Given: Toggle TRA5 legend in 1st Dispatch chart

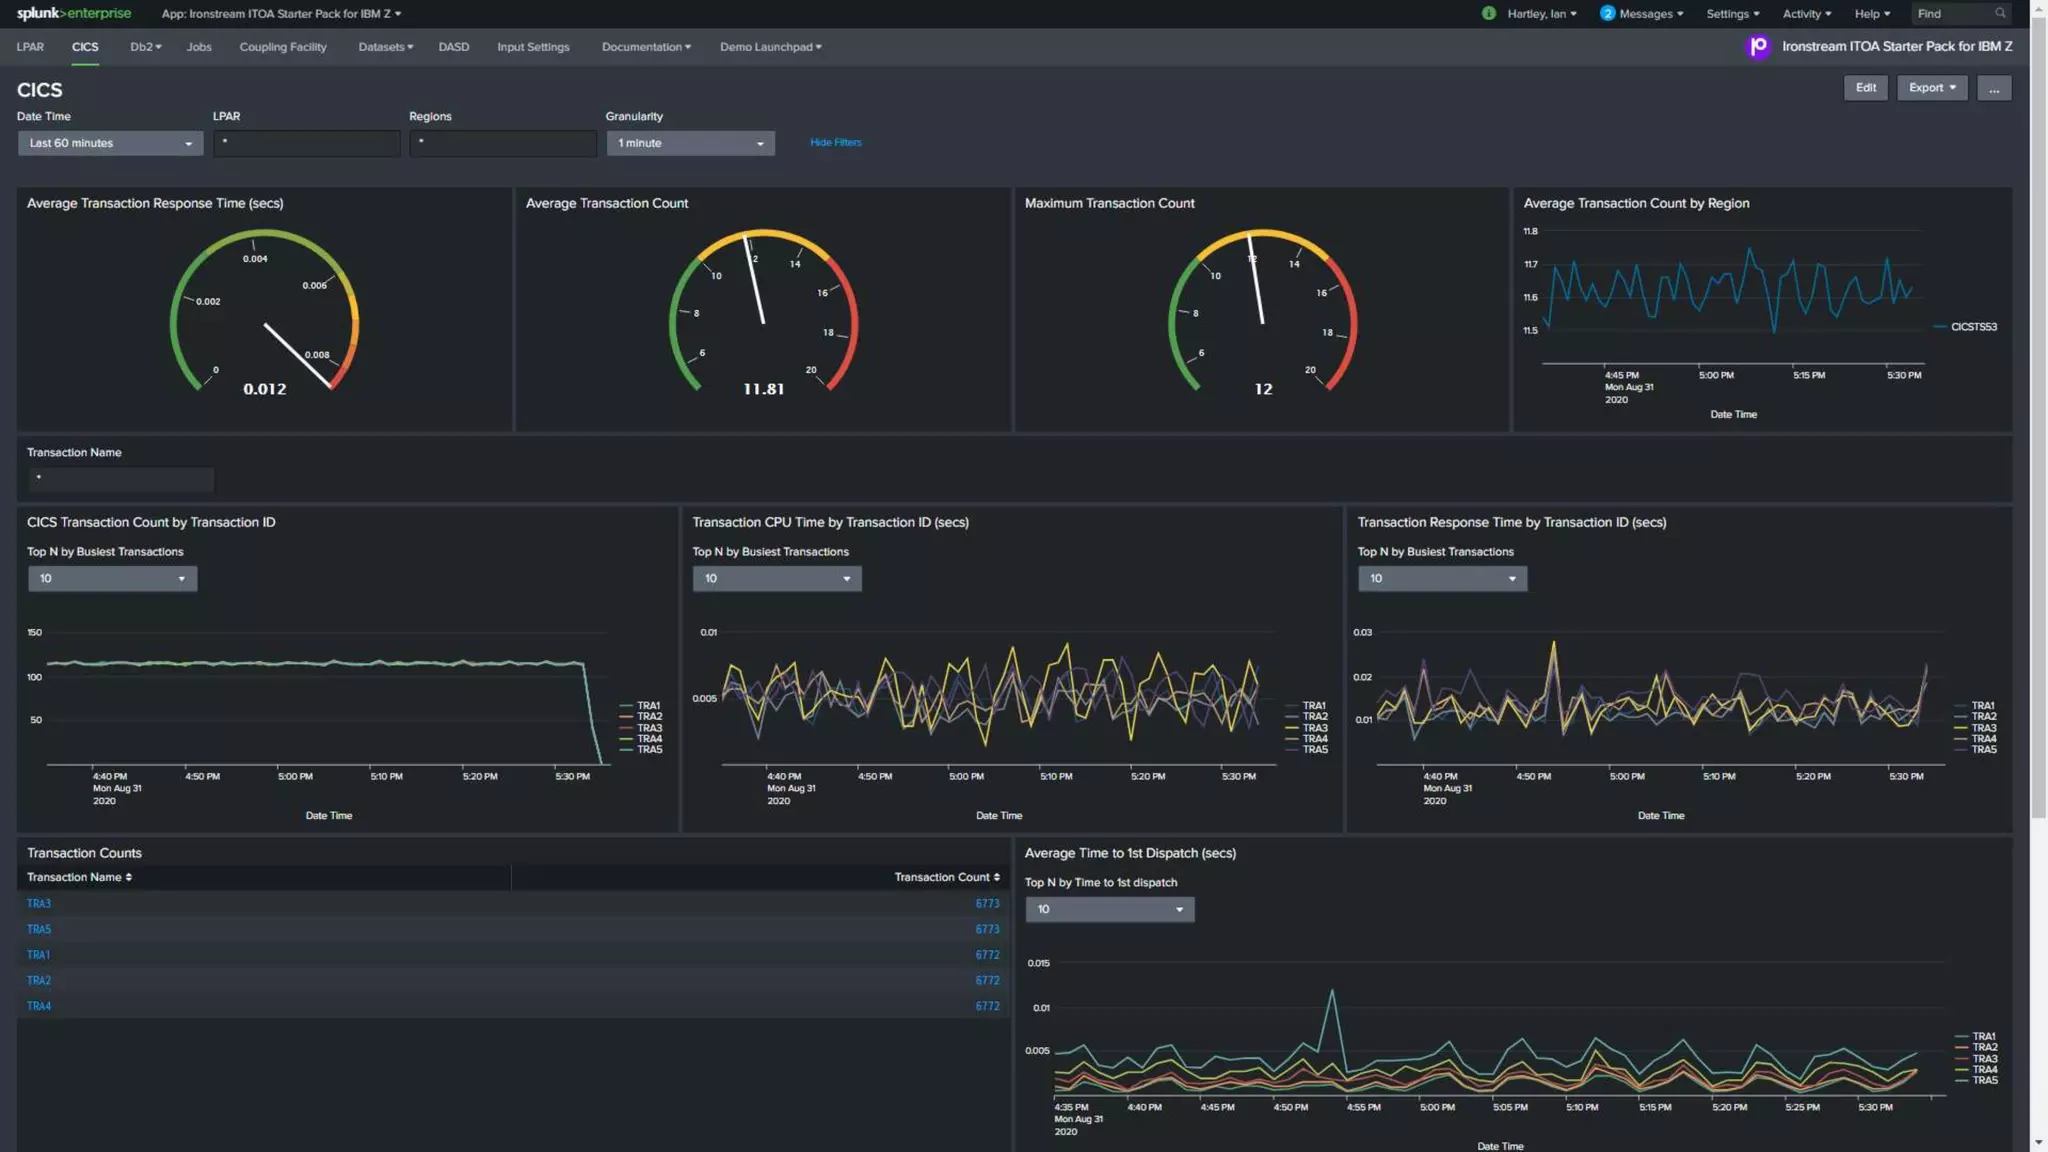Looking at the screenshot, I should click(x=1984, y=1080).
